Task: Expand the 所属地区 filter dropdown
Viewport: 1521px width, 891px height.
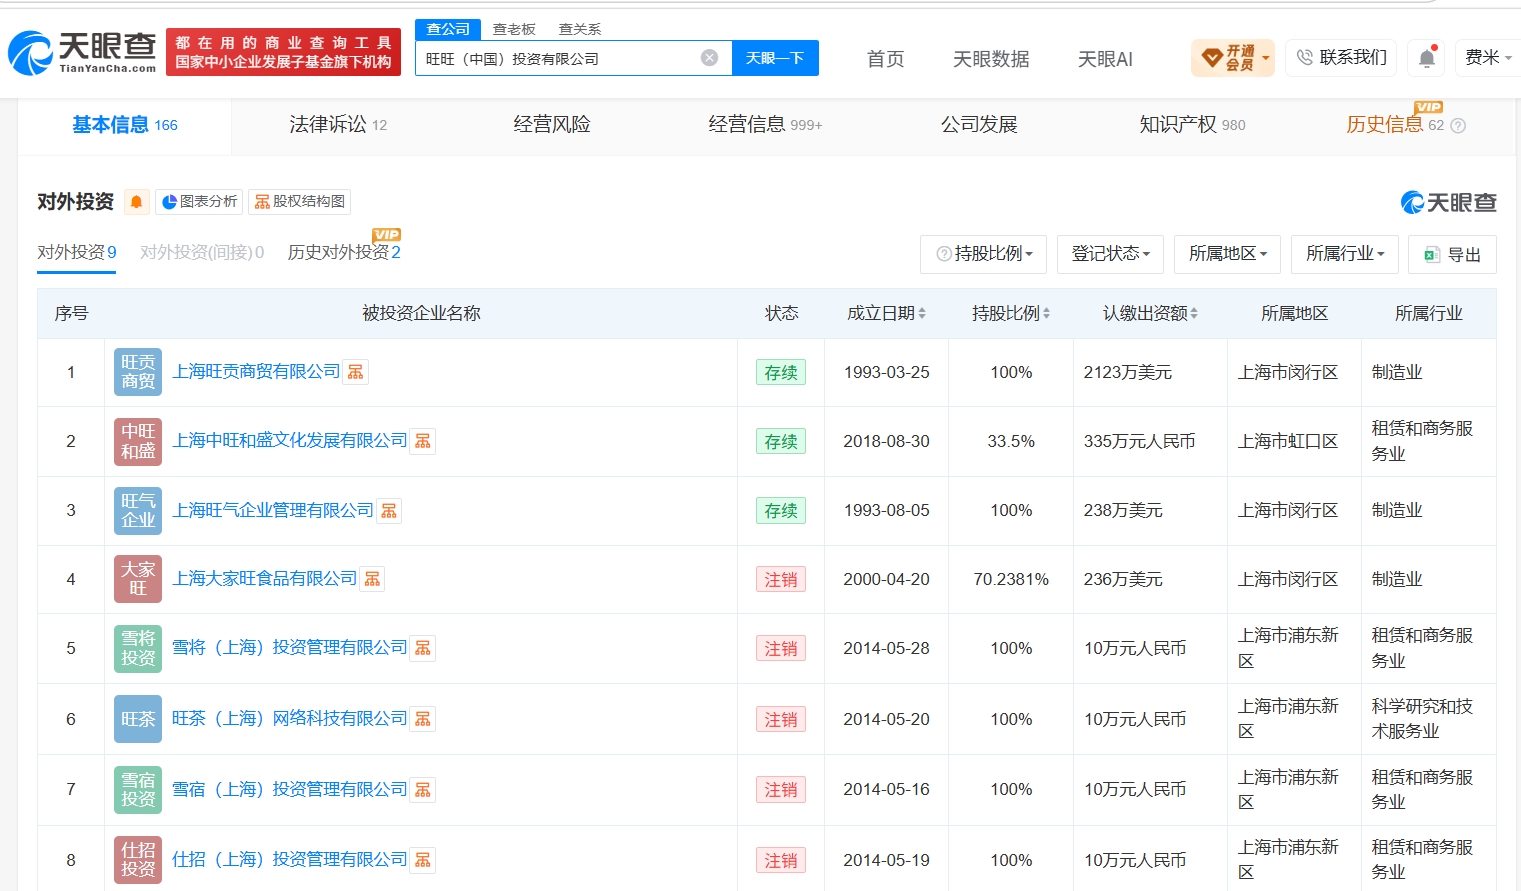Action: 1228,254
